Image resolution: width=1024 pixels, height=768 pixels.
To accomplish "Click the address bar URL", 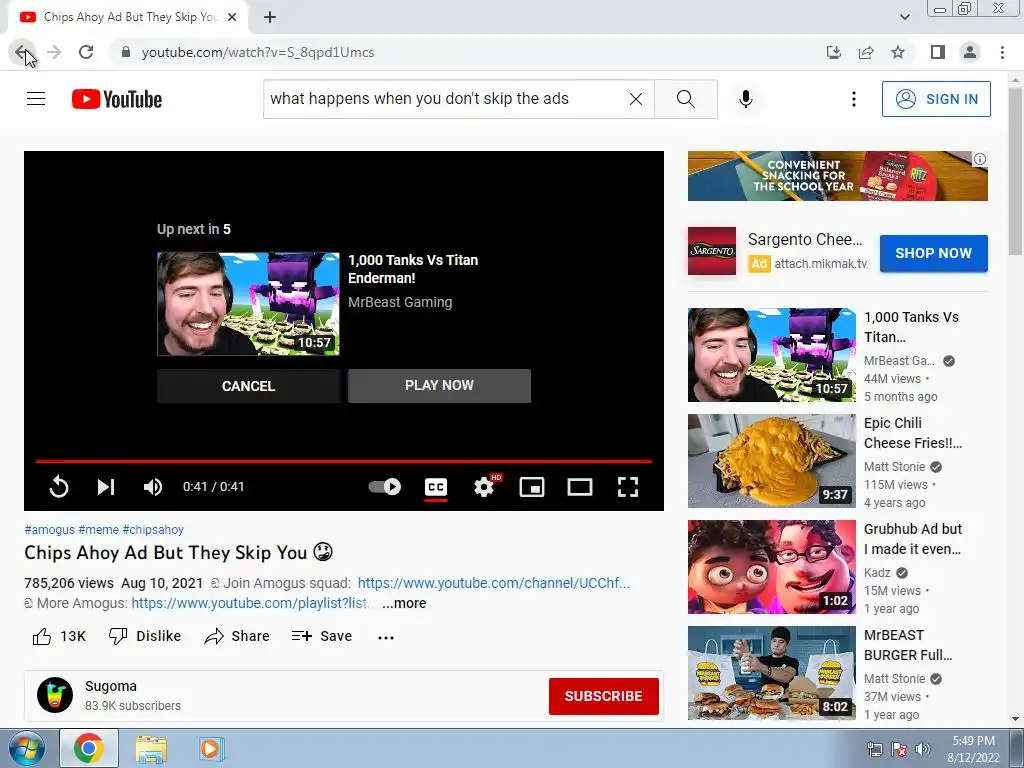I will 258,52.
